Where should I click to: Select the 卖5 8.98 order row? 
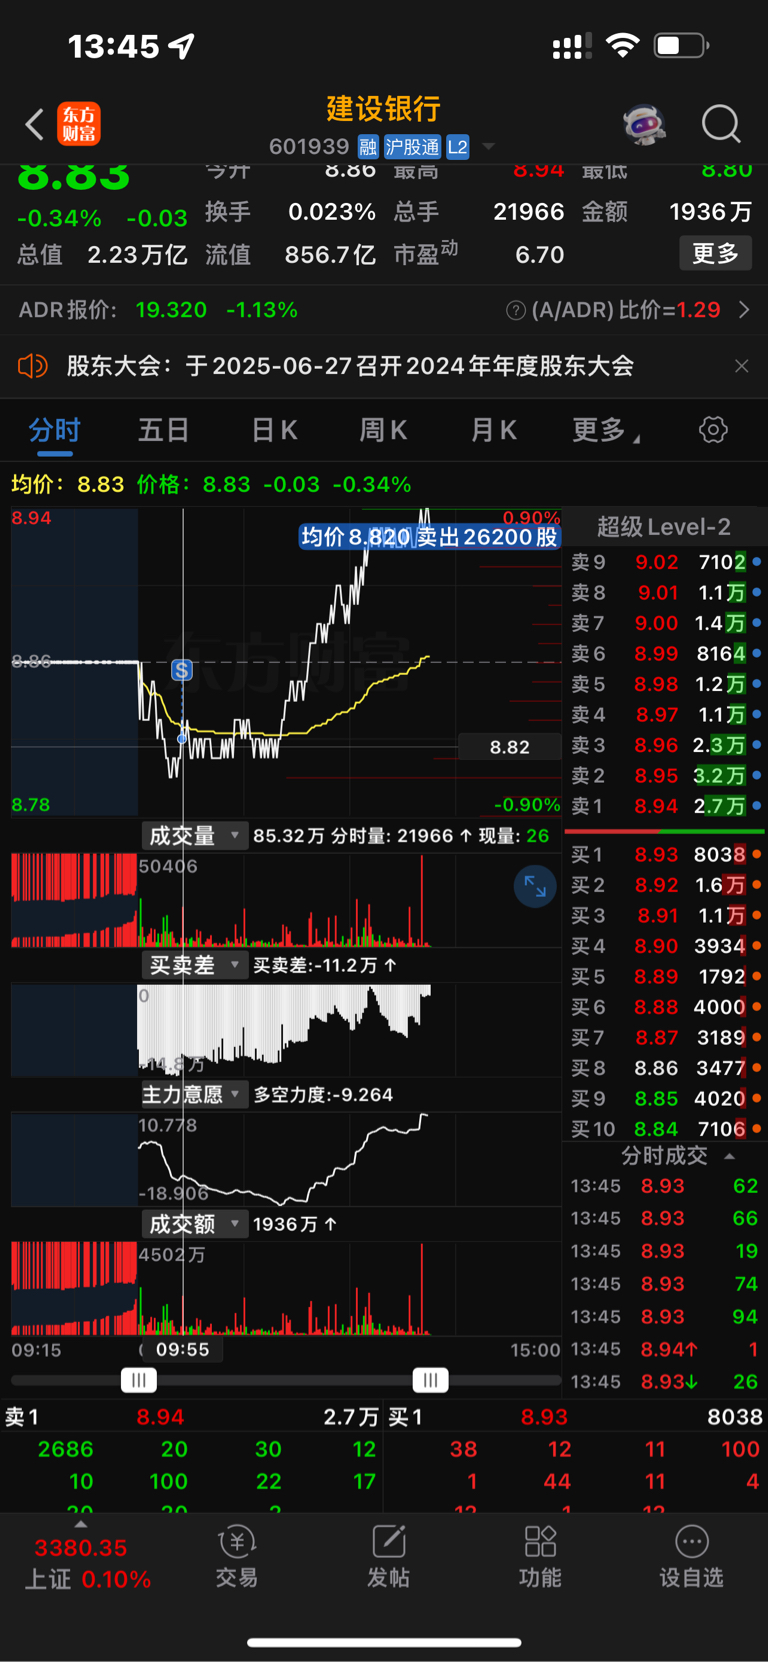click(x=666, y=684)
